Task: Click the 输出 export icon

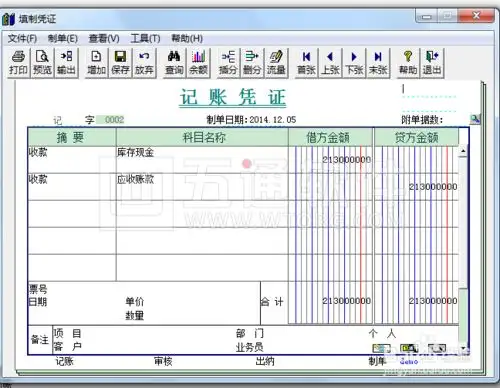Action: pos(66,63)
